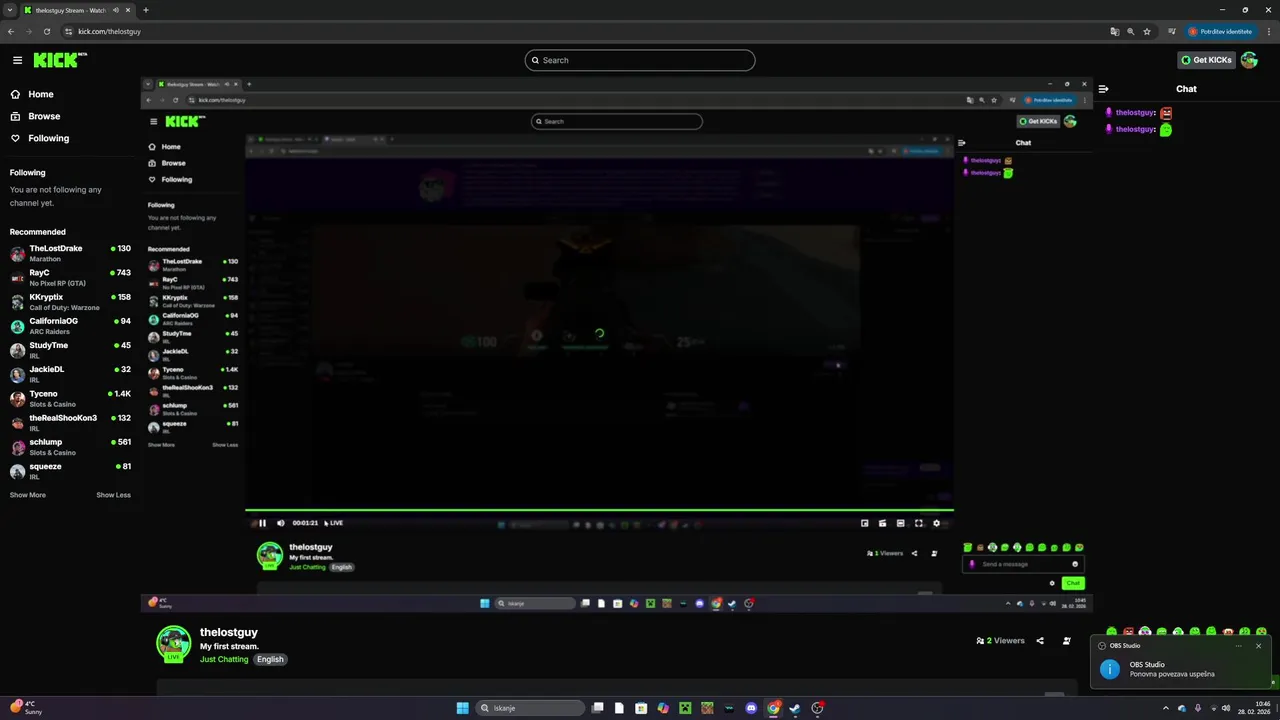This screenshot has height=720, width=1280.
Task: Open OBS Studio from the taskbar
Action: (818, 708)
